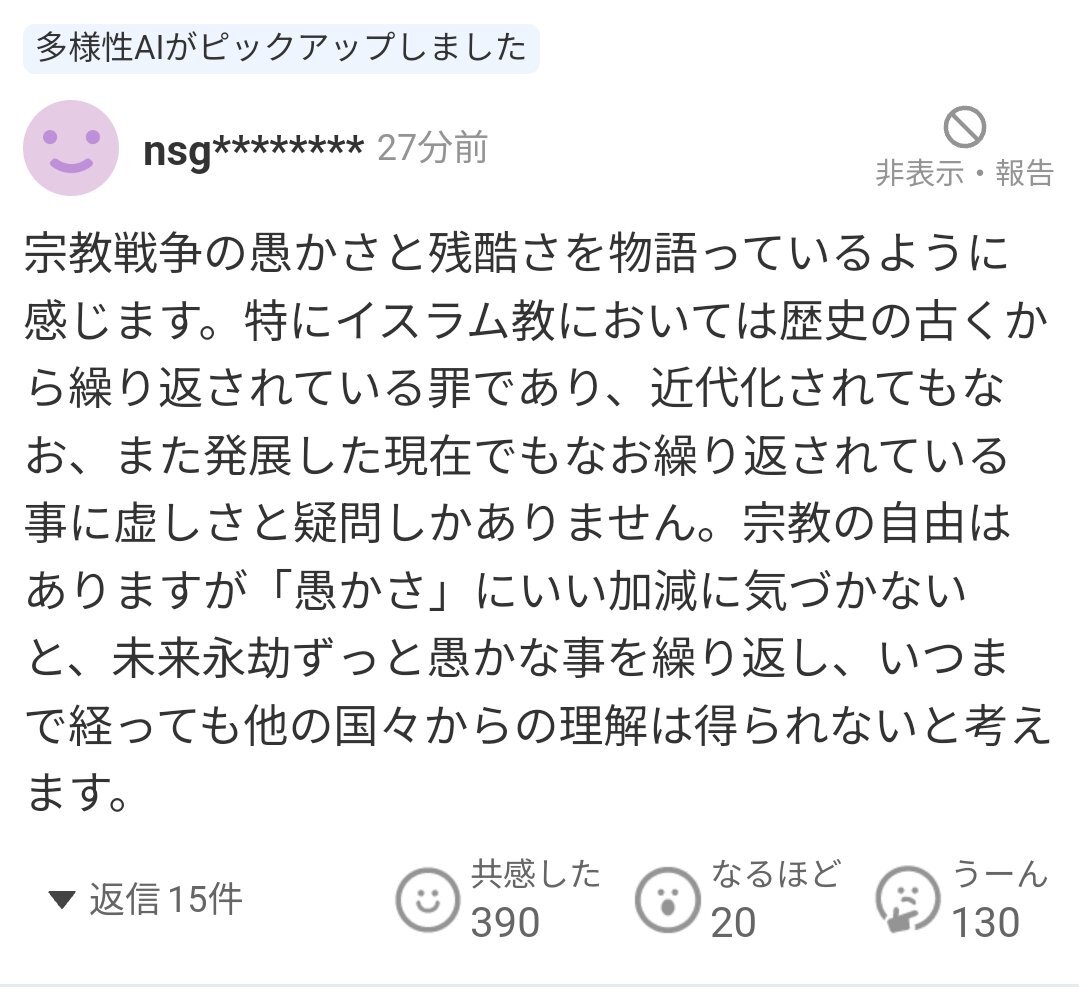This screenshot has height=996, width=1079.
Task: Click the うーん thinking face icon
Action: (x=906, y=900)
